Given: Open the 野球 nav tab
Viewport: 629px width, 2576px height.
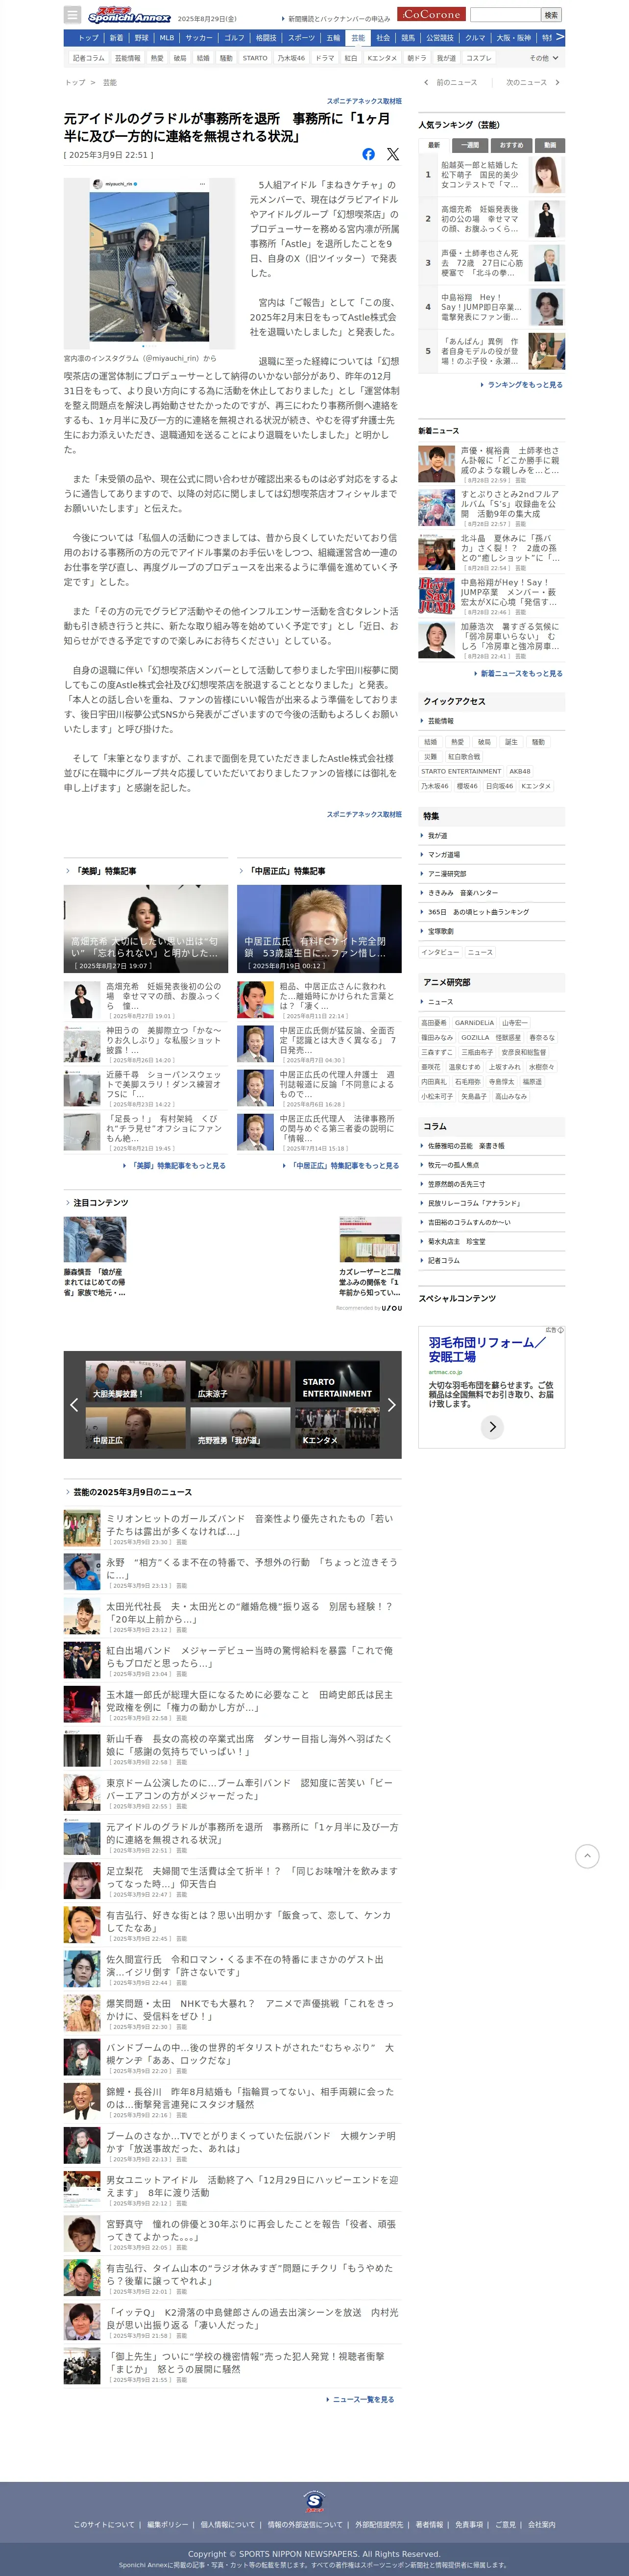Looking at the screenshot, I should 141,38.
